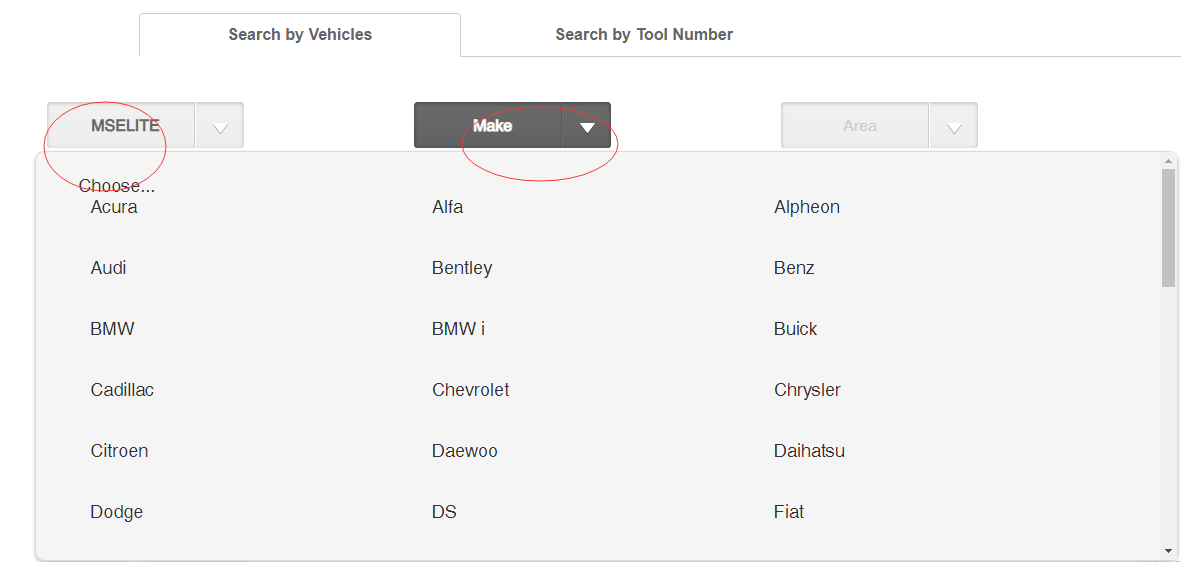Open the MSELITE dropdown arrow
1181x562 pixels.
(x=219, y=125)
